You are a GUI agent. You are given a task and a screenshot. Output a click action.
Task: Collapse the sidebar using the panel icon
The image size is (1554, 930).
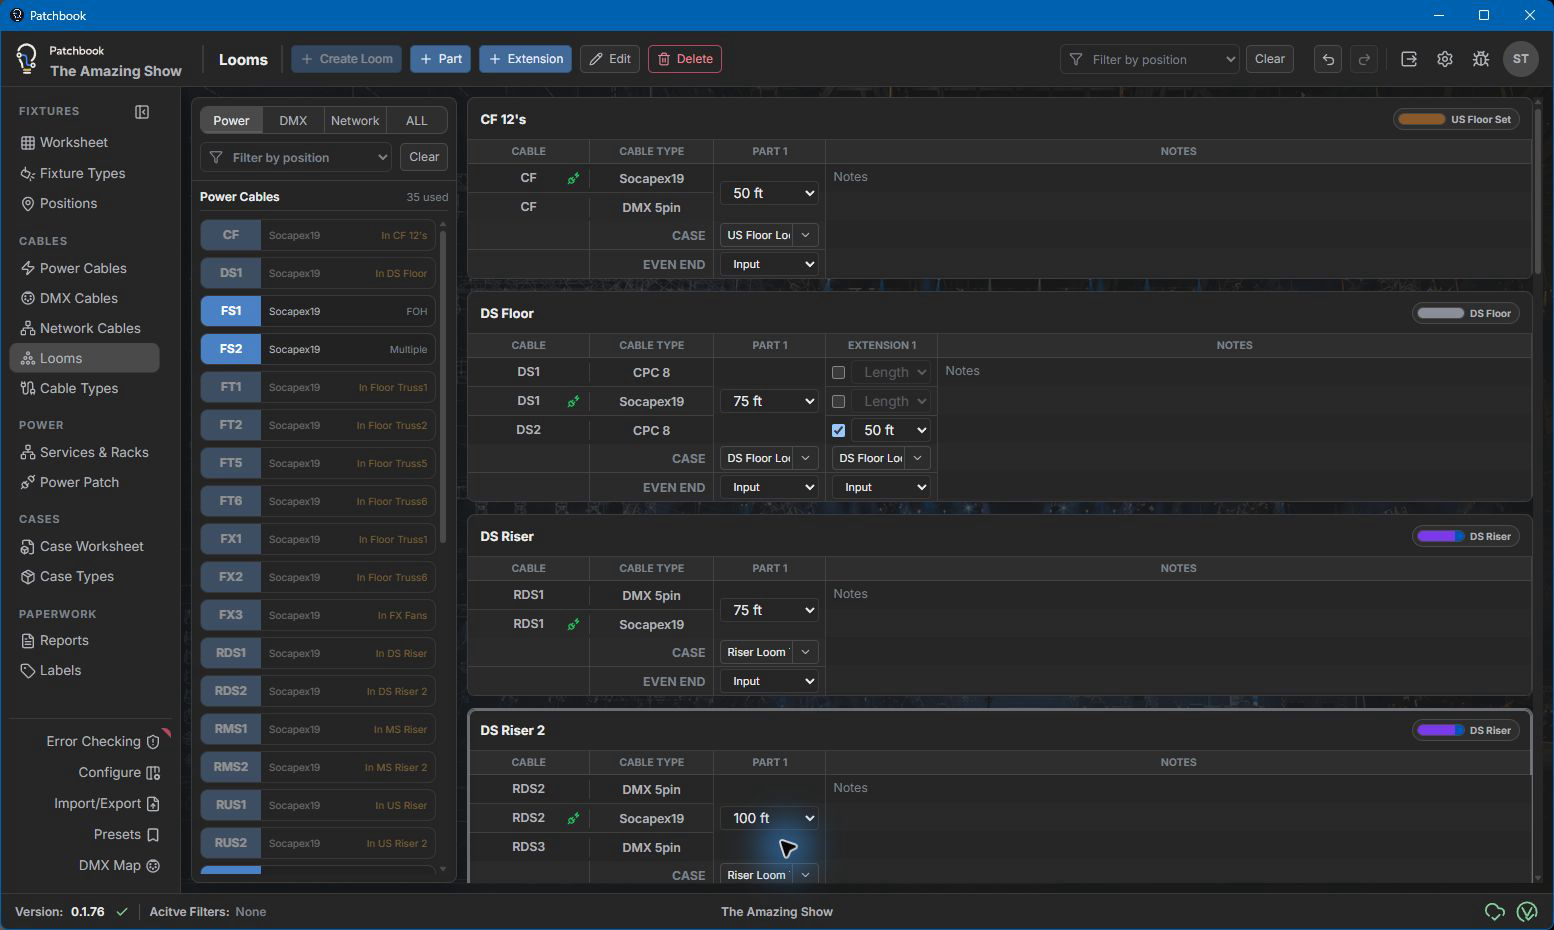tap(142, 112)
